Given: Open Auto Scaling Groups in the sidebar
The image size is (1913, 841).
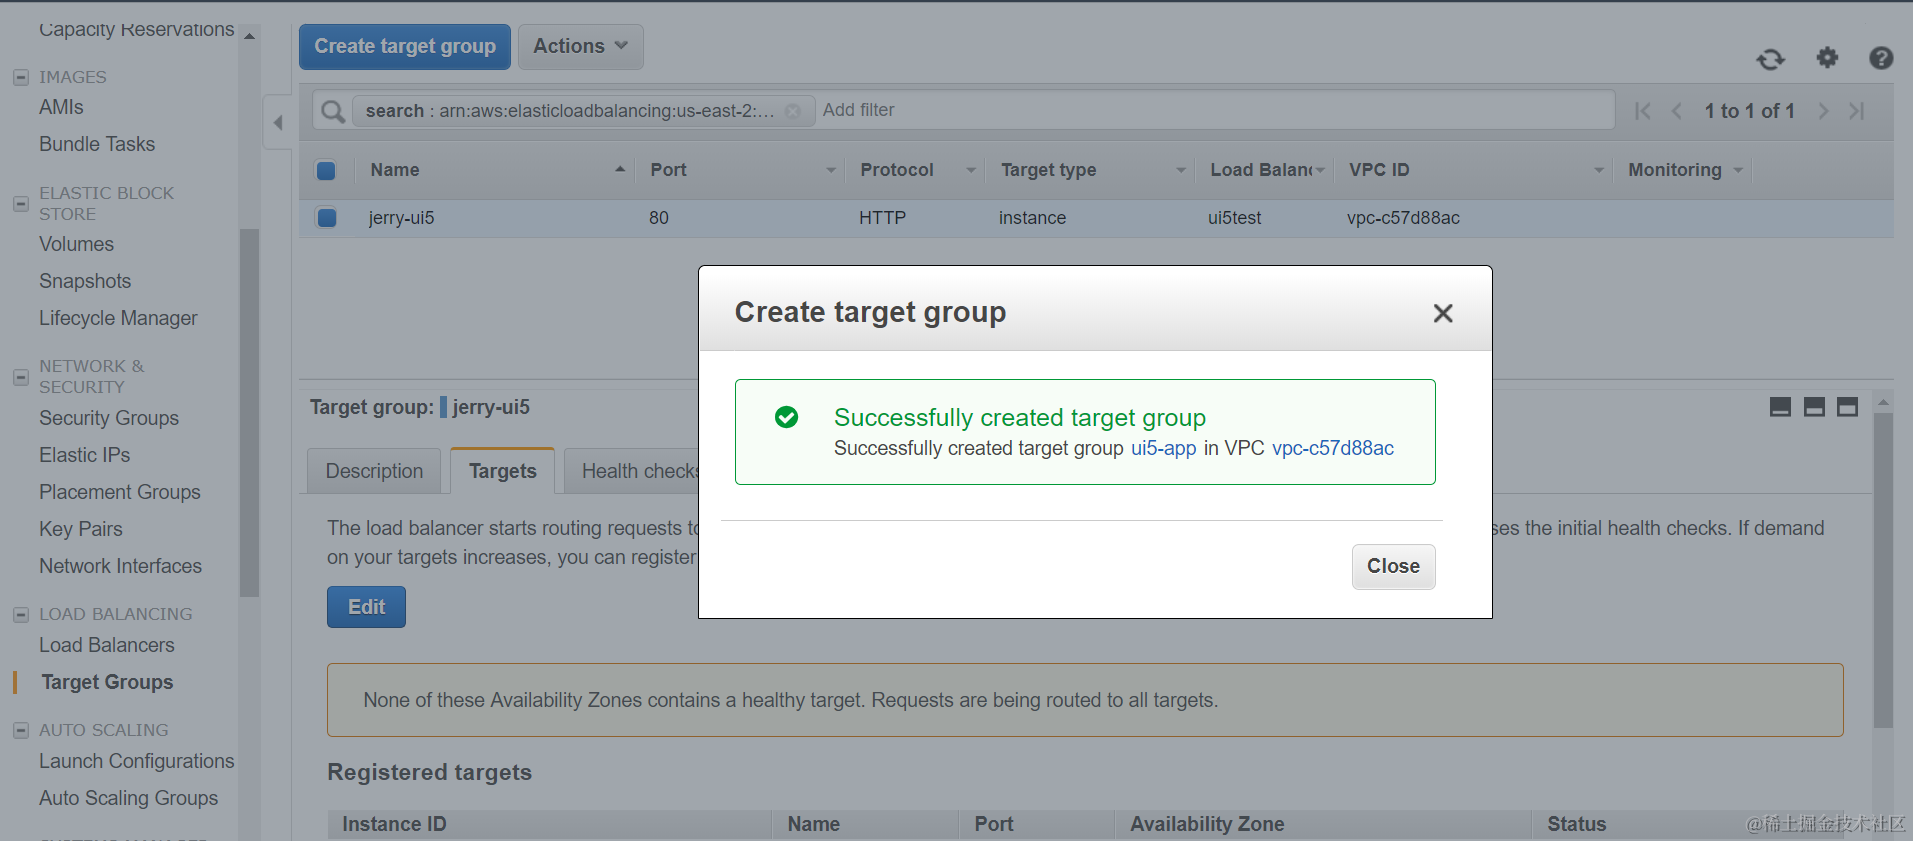Looking at the screenshot, I should [128, 798].
